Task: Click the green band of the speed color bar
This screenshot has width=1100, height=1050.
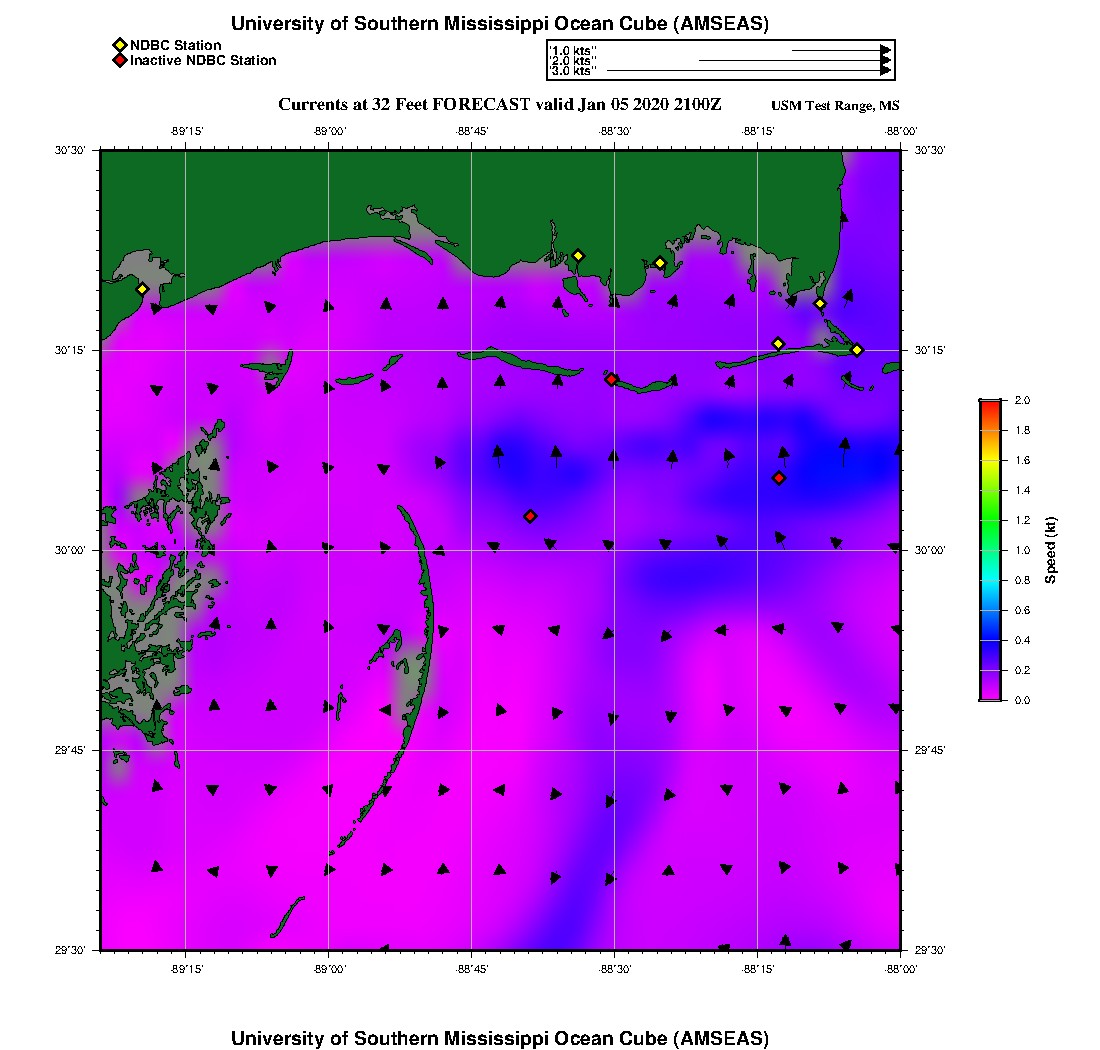Action: coord(991,520)
